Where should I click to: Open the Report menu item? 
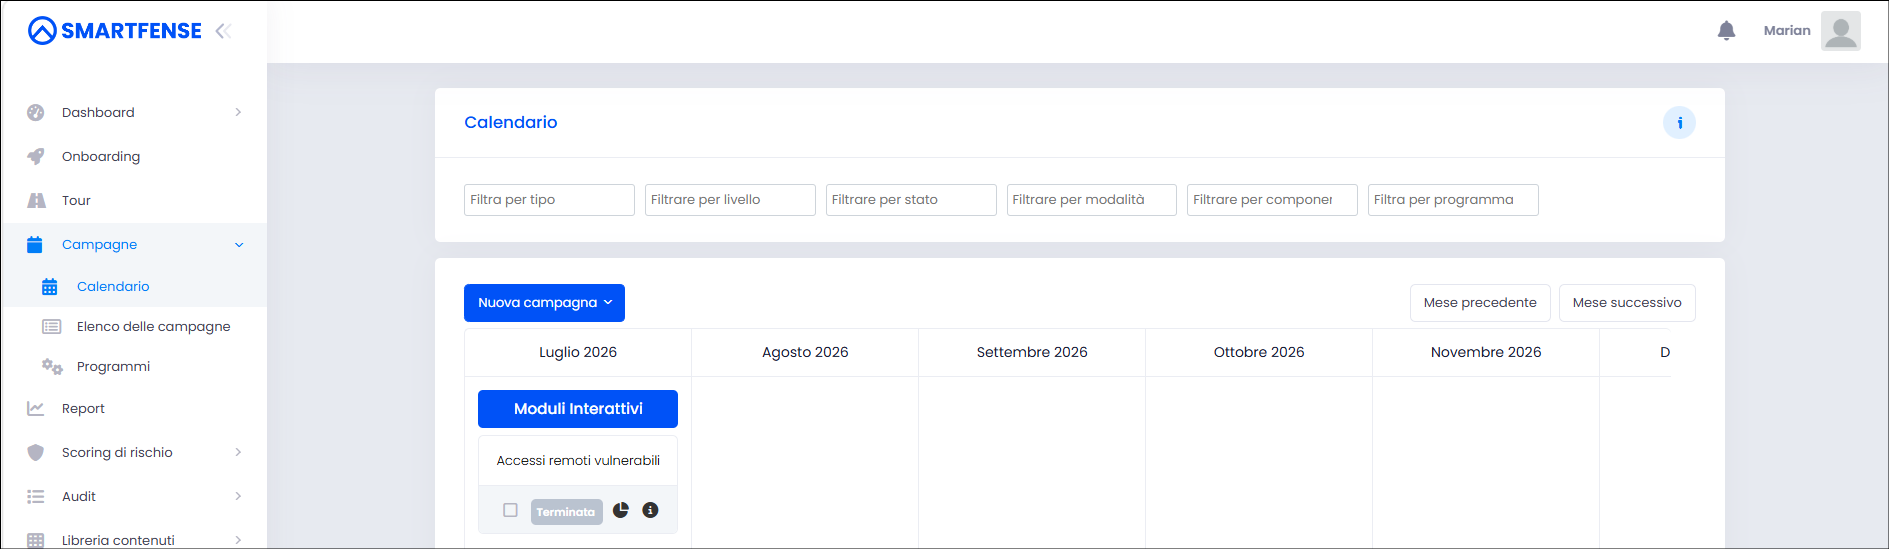coord(83,408)
